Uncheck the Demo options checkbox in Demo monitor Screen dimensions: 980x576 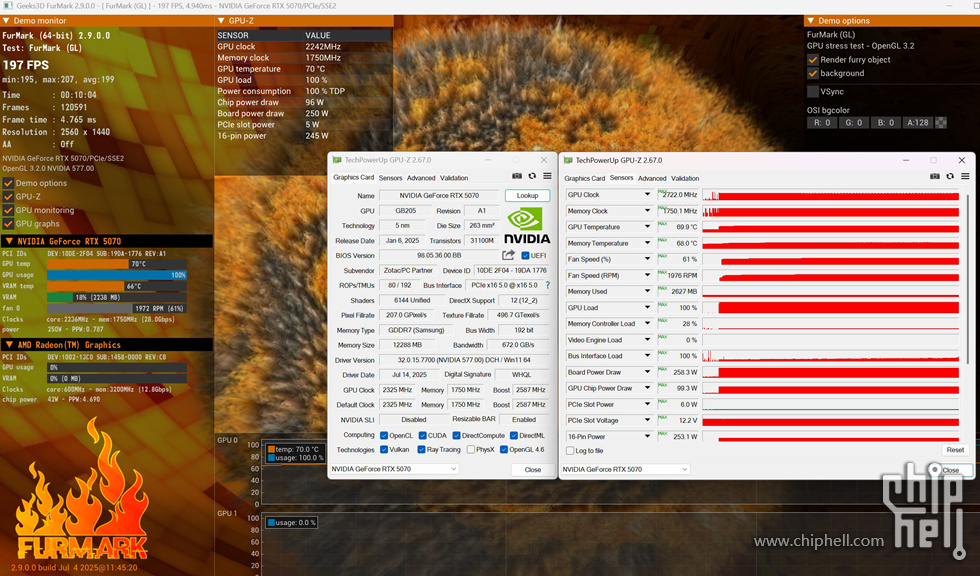click(x=8, y=183)
